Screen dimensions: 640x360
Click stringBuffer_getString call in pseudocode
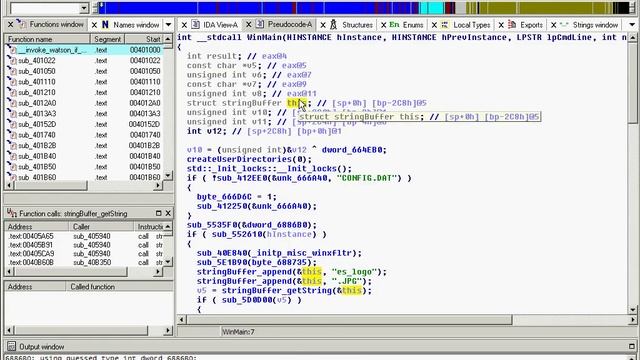[x=276, y=291]
